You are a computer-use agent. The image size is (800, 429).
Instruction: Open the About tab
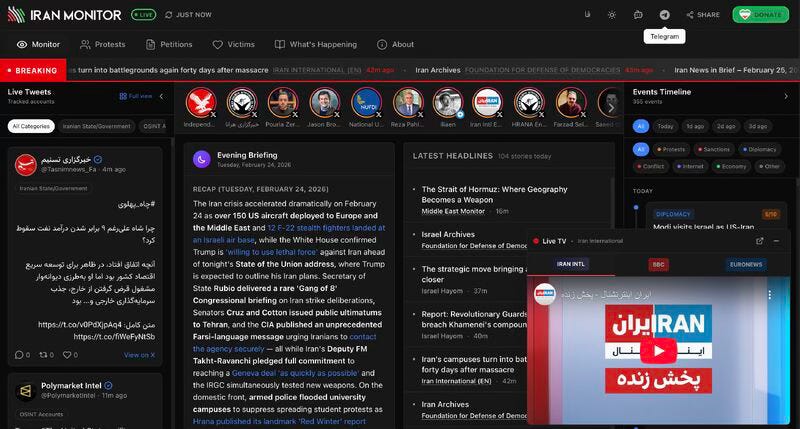click(x=395, y=44)
